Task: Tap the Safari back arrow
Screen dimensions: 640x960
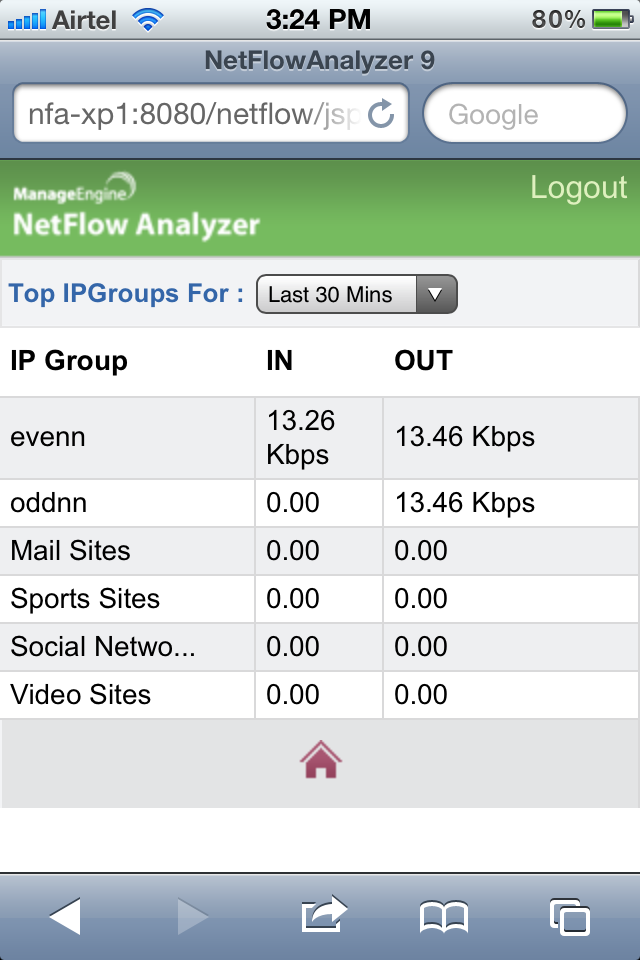Action: [65, 917]
